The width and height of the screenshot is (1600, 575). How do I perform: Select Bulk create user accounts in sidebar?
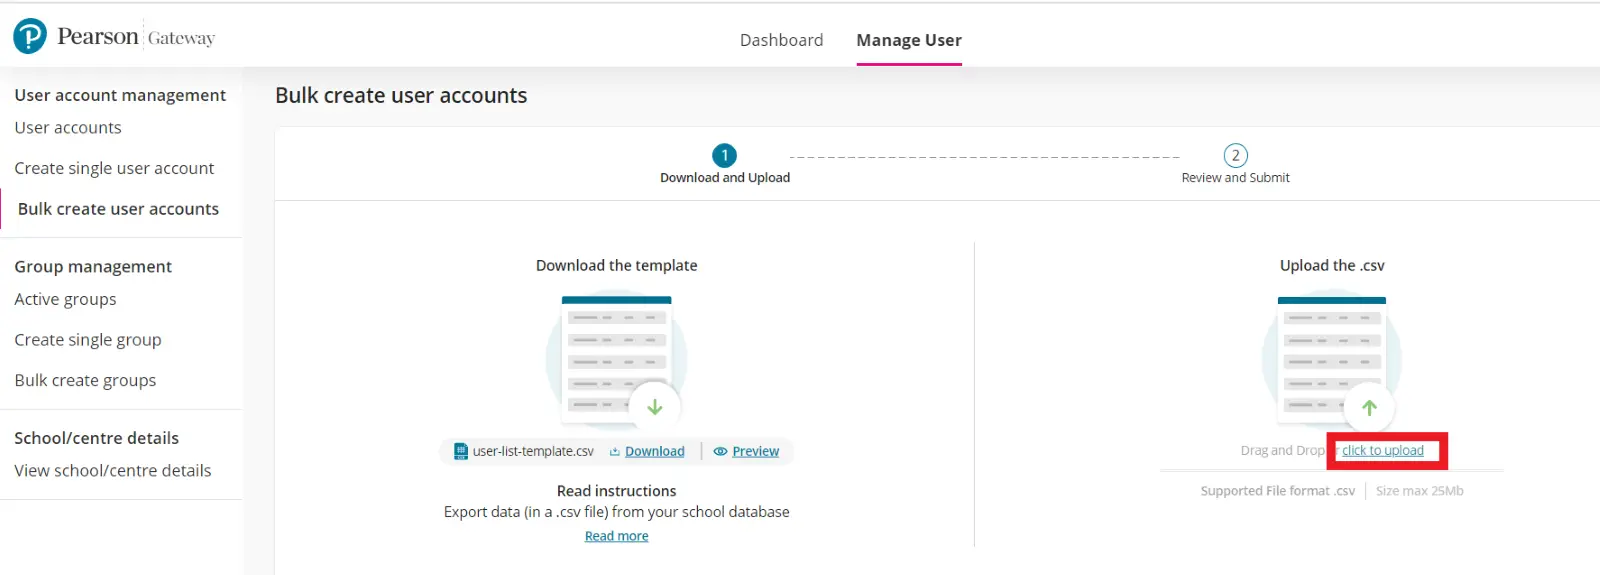[118, 209]
